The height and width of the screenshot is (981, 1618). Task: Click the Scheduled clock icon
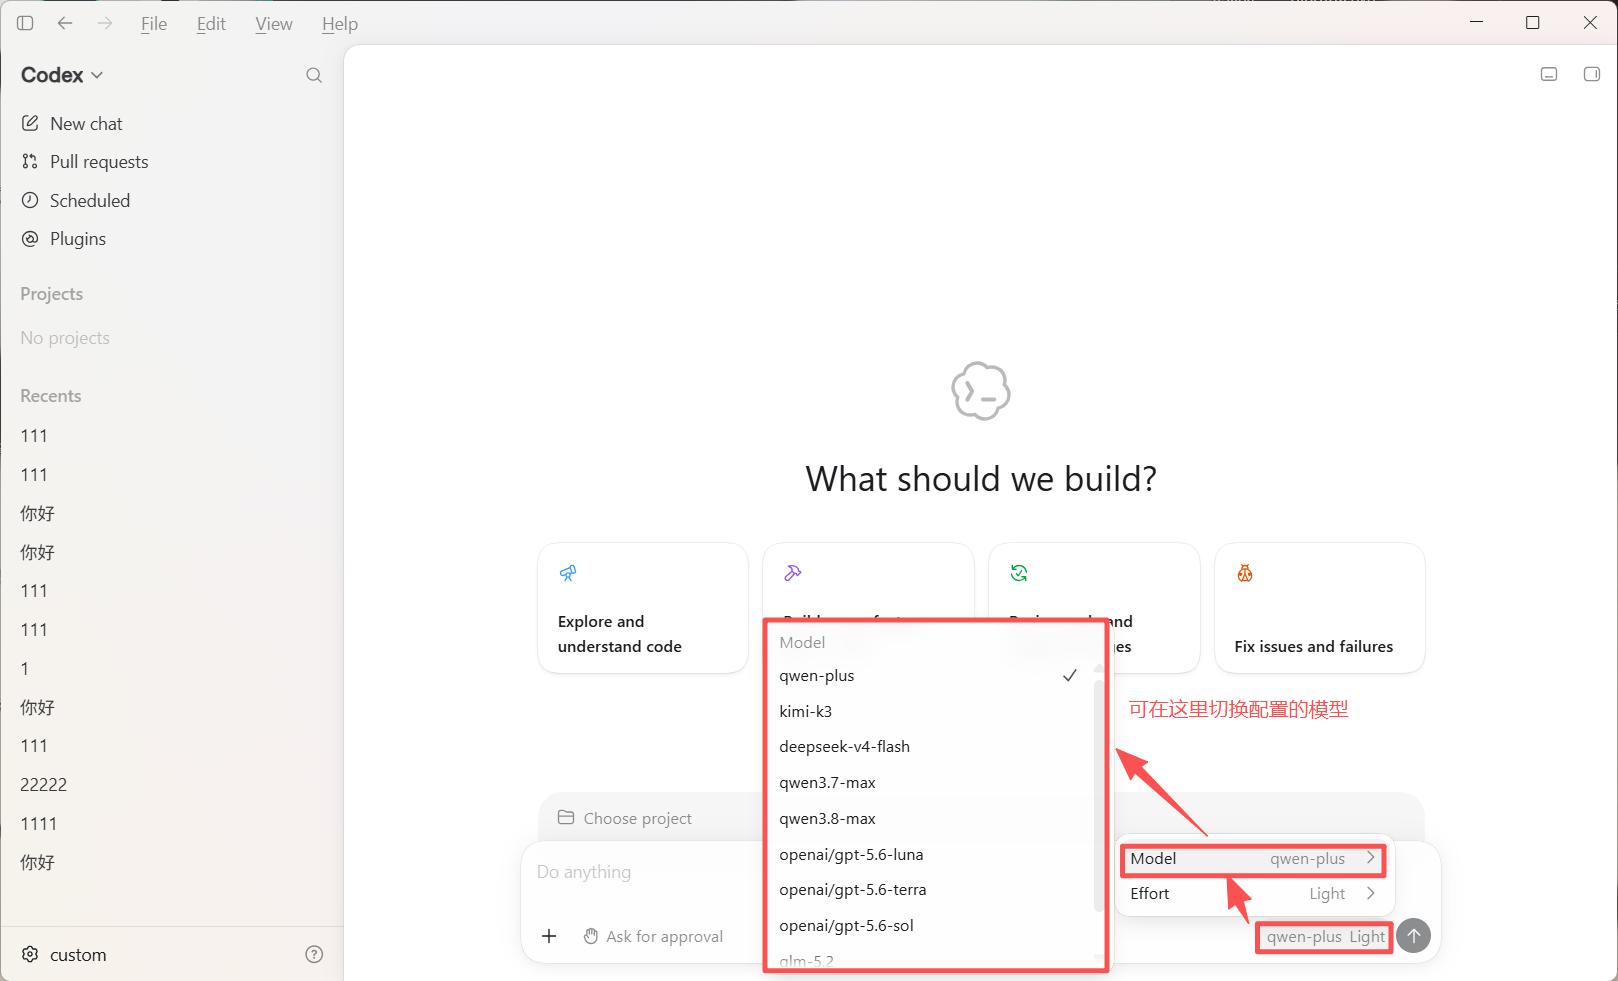30,200
